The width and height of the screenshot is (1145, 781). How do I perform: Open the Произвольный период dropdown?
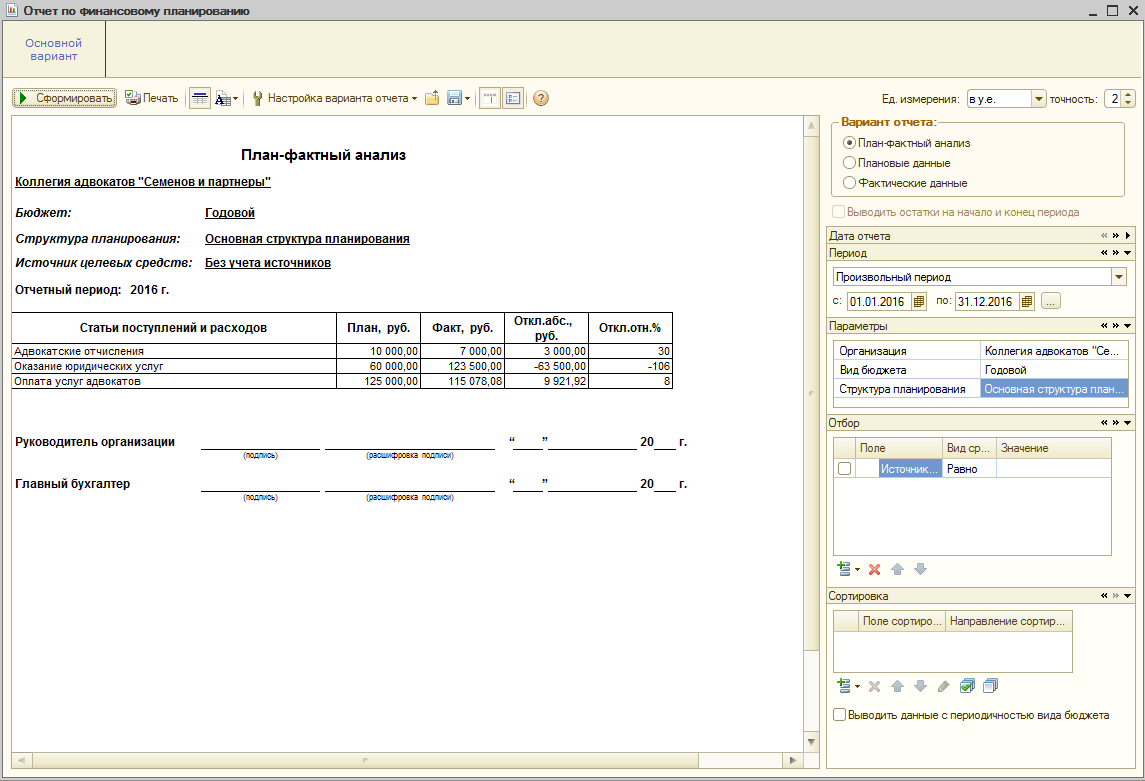(1119, 277)
